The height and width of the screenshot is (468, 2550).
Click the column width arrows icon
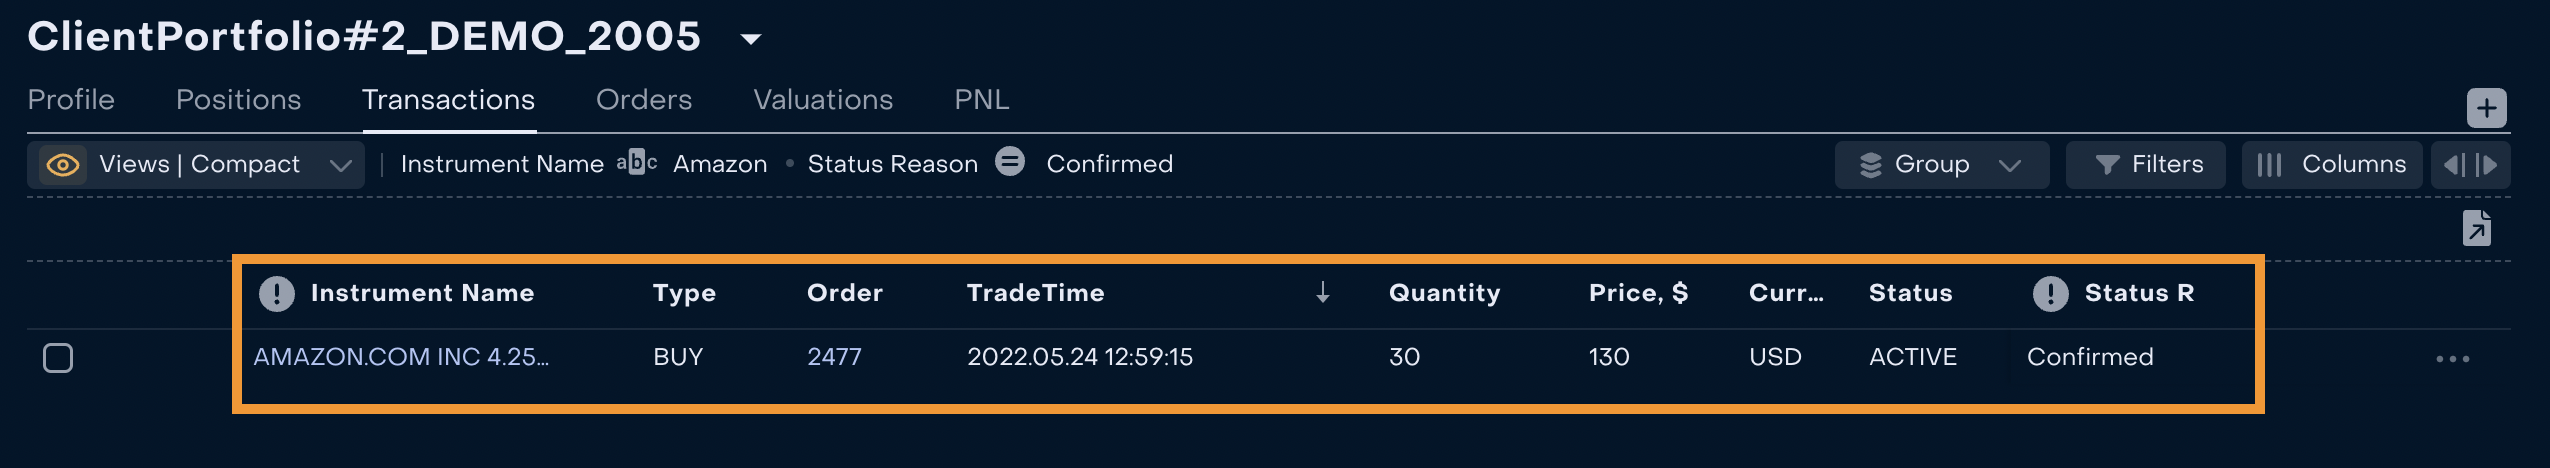click(x=2470, y=165)
